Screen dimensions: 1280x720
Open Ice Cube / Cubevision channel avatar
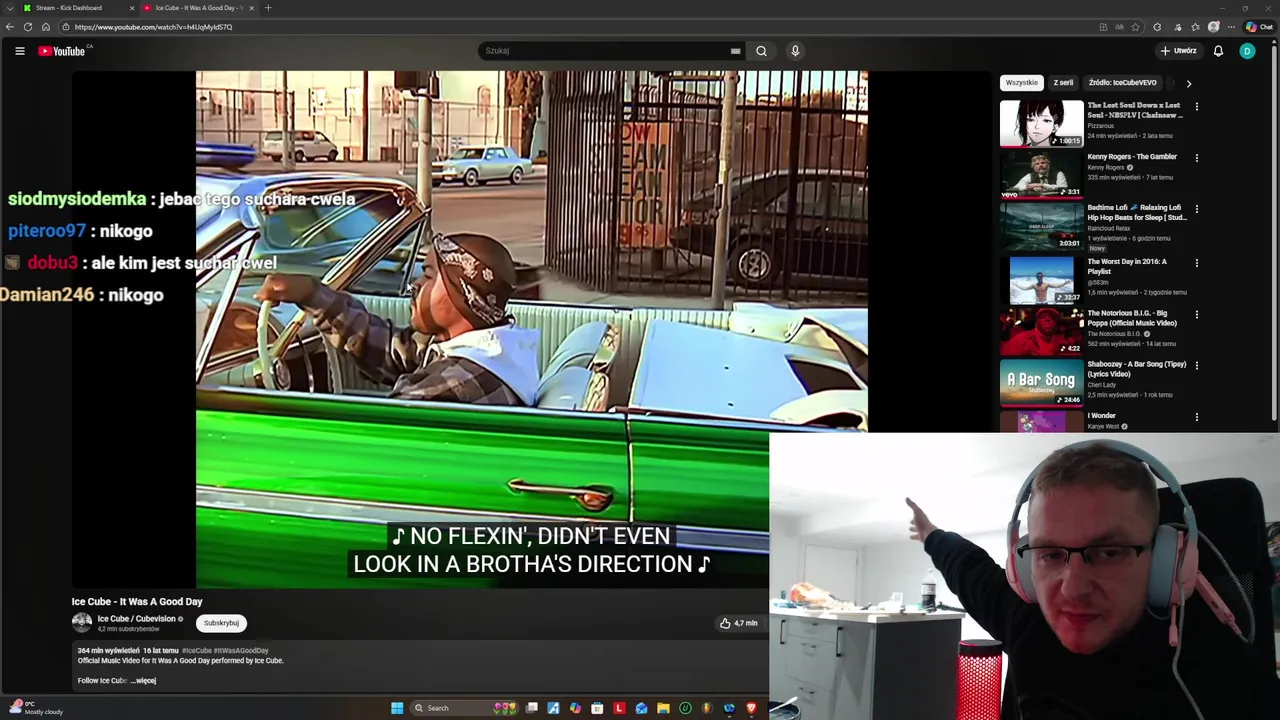point(82,622)
